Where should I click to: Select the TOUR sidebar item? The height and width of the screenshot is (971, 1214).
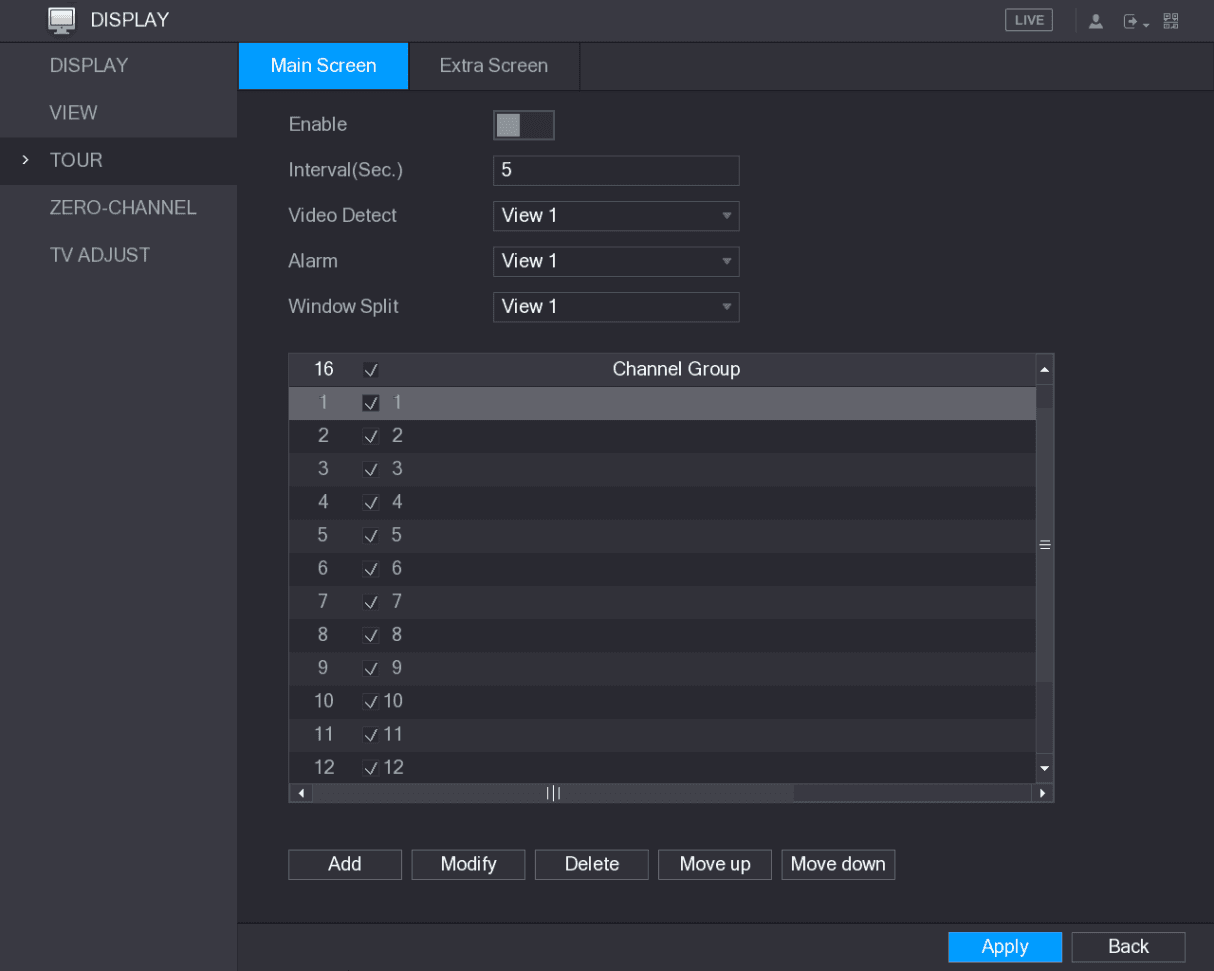click(118, 160)
